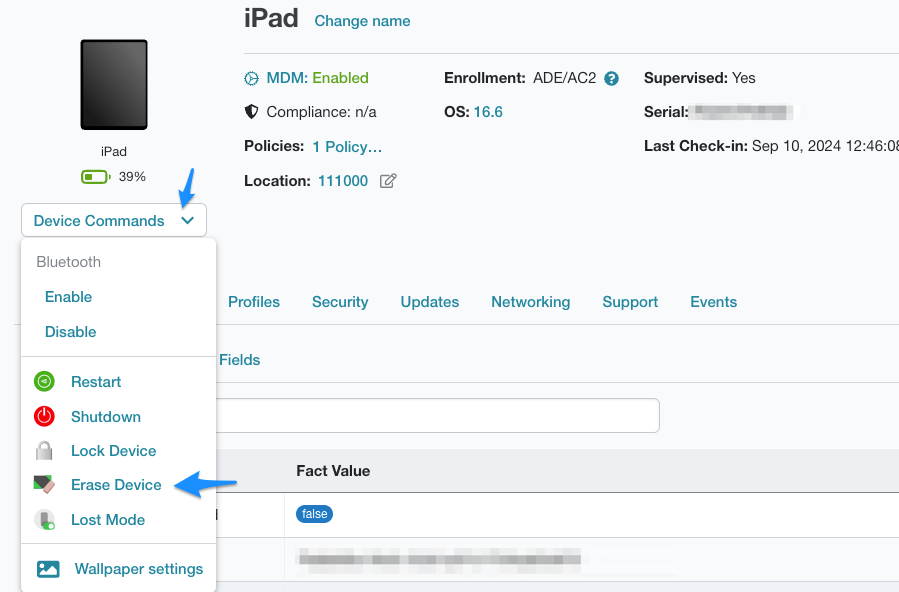Click the iPad device title heading
Image resolution: width=899 pixels, height=592 pixels.
[x=271, y=18]
